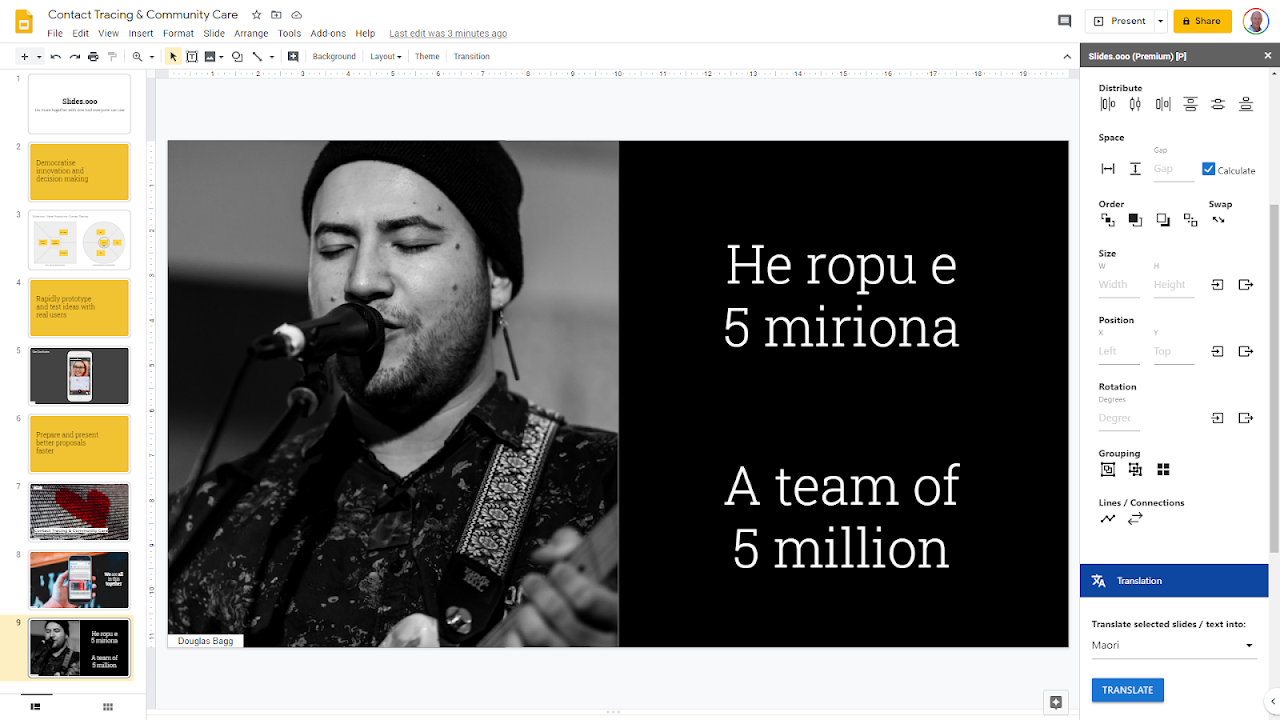The height and width of the screenshot is (720, 1280).
Task: Click the add comment toolbar icon
Action: click(293, 57)
